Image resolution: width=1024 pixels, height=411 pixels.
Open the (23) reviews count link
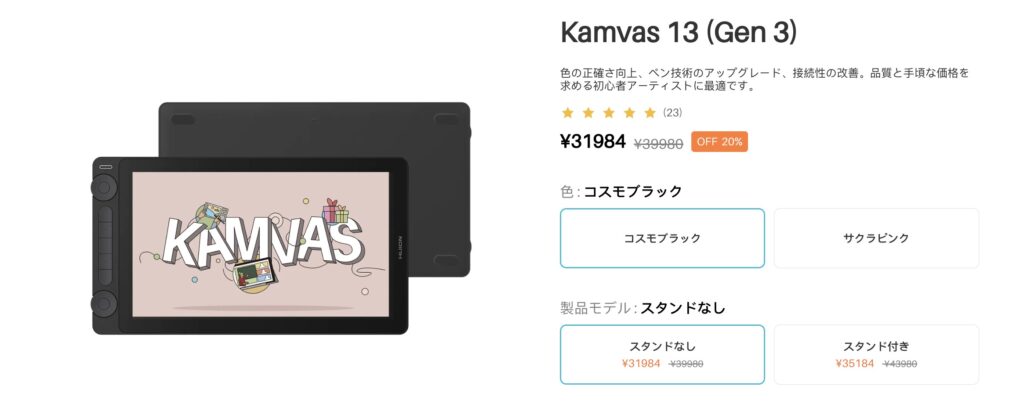[x=673, y=112]
